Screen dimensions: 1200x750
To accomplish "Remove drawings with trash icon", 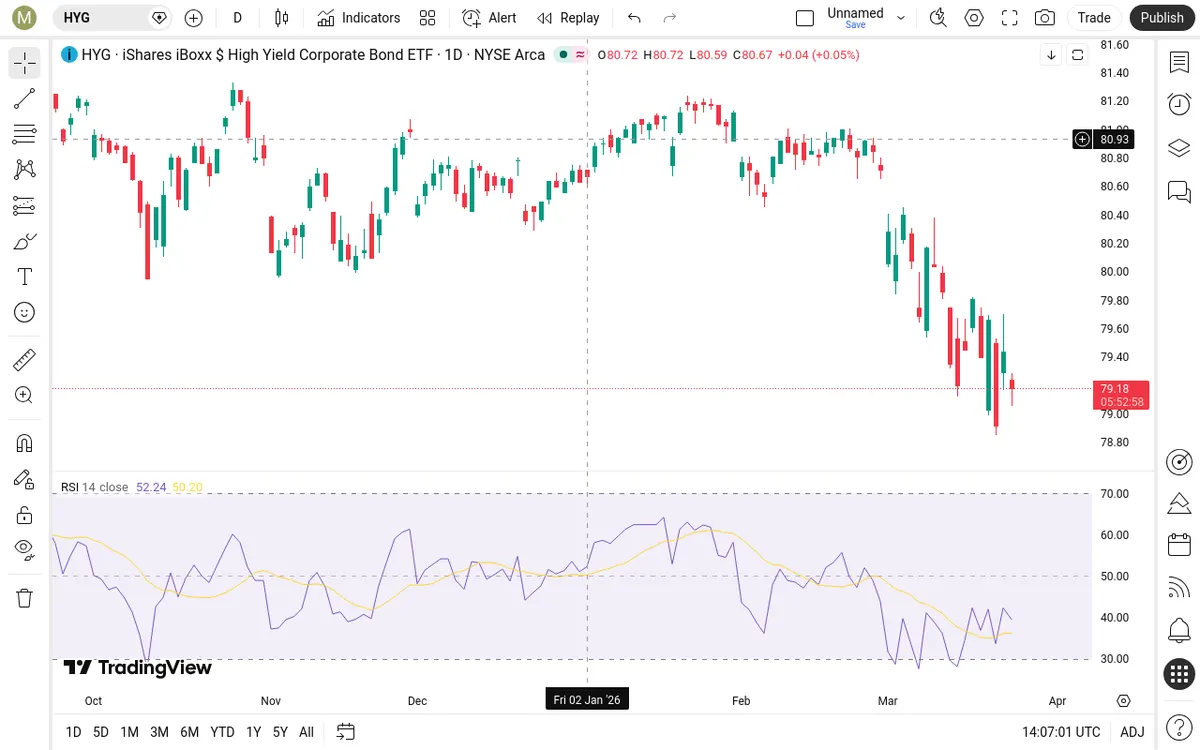I will coord(25,598).
